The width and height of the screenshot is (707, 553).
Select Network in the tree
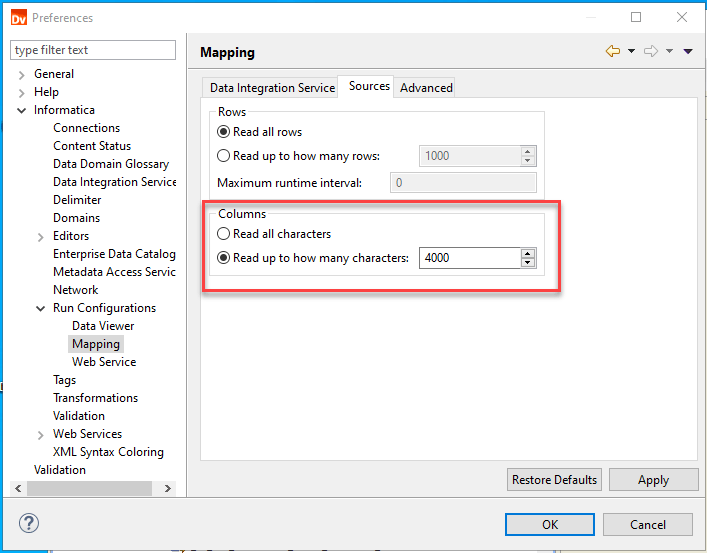76,290
